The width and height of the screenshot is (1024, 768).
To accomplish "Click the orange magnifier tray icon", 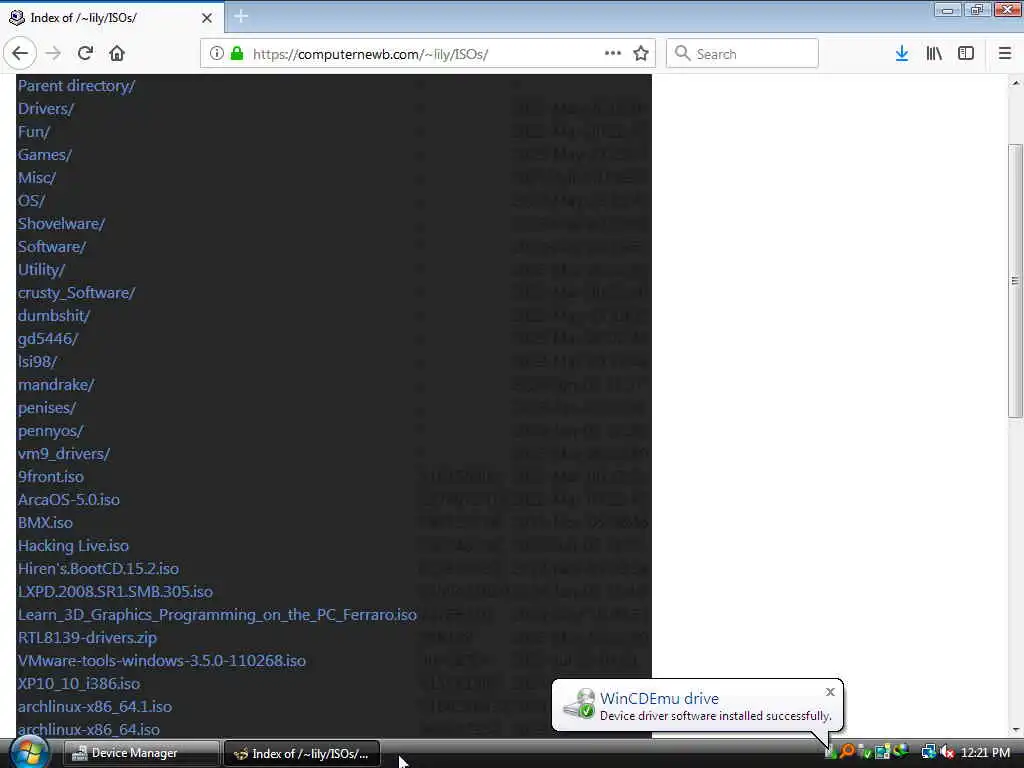I will (x=847, y=752).
